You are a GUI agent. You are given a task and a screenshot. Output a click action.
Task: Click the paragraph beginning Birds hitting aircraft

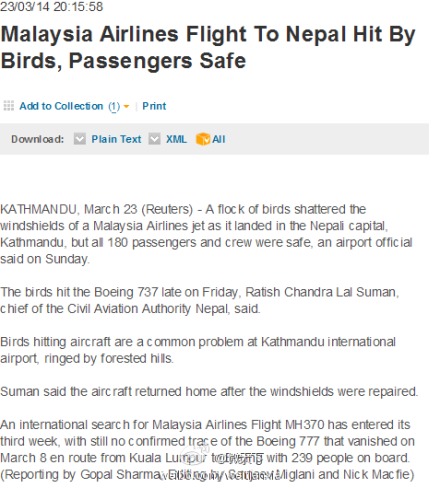(x=198, y=350)
